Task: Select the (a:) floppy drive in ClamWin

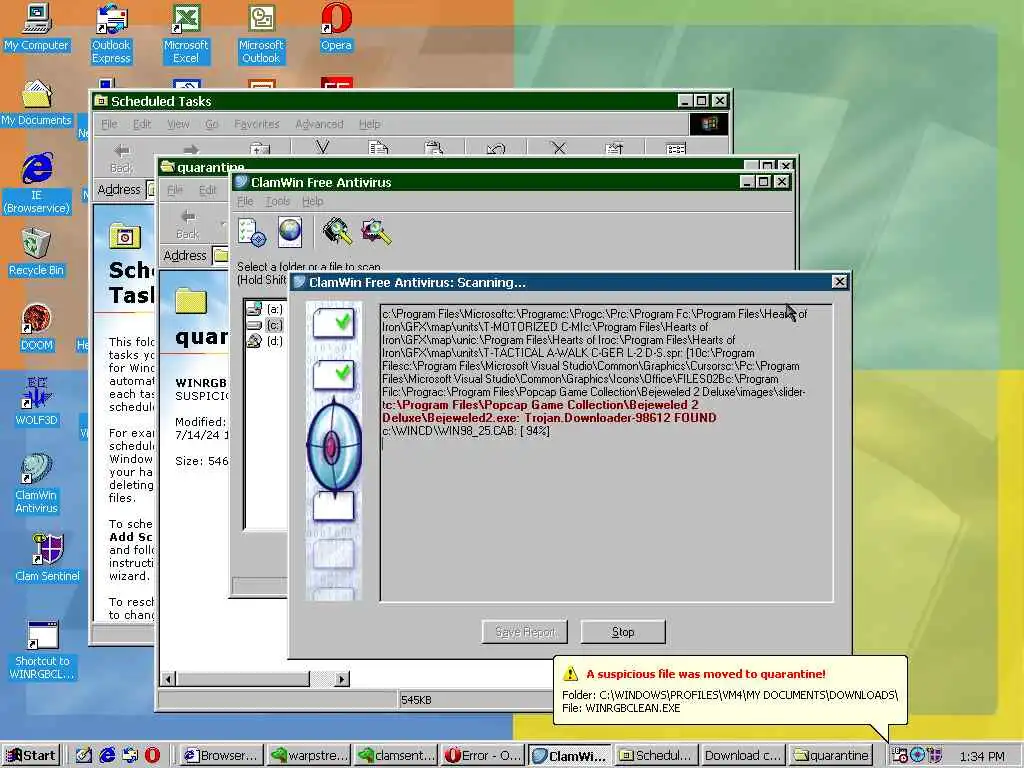Action: [x=265, y=309]
